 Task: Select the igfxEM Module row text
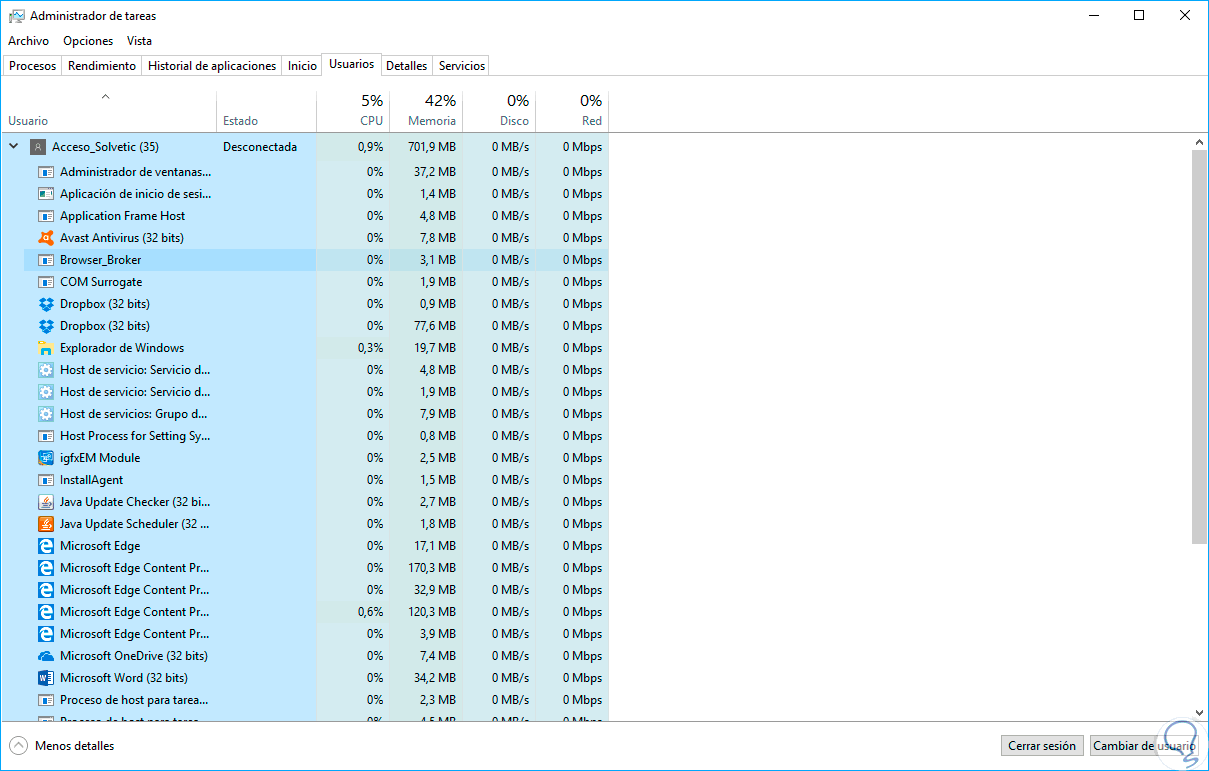(100, 458)
